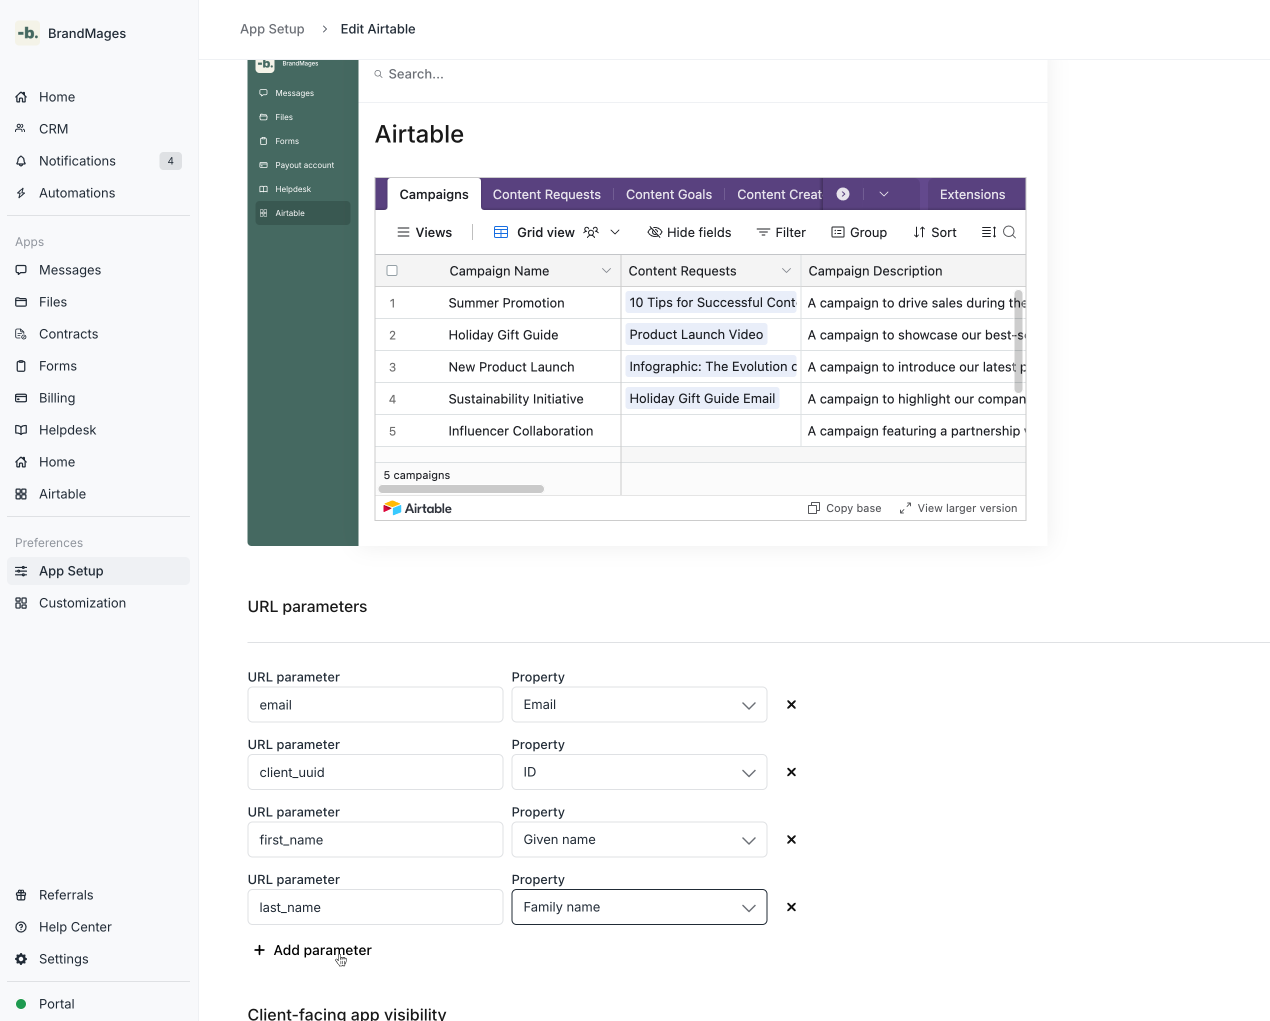Click the search magnifier in the Airtable toolbar
The height and width of the screenshot is (1021, 1270).
coord(1010,232)
